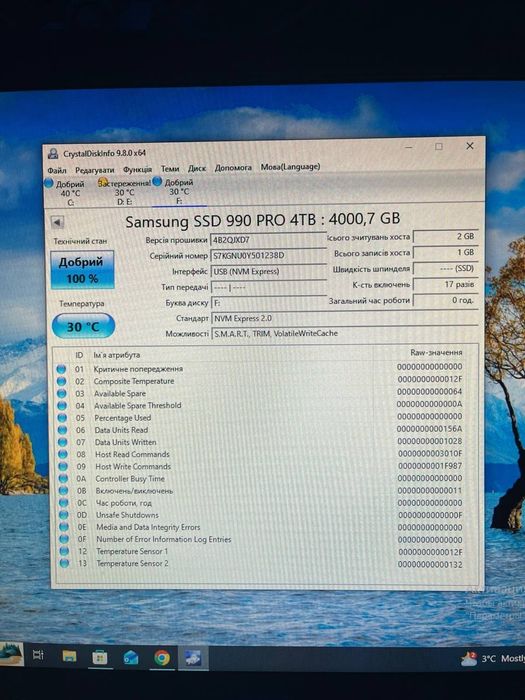Open the Мова(Language) menu
The width and height of the screenshot is (525, 700).
tap(290, 167)
